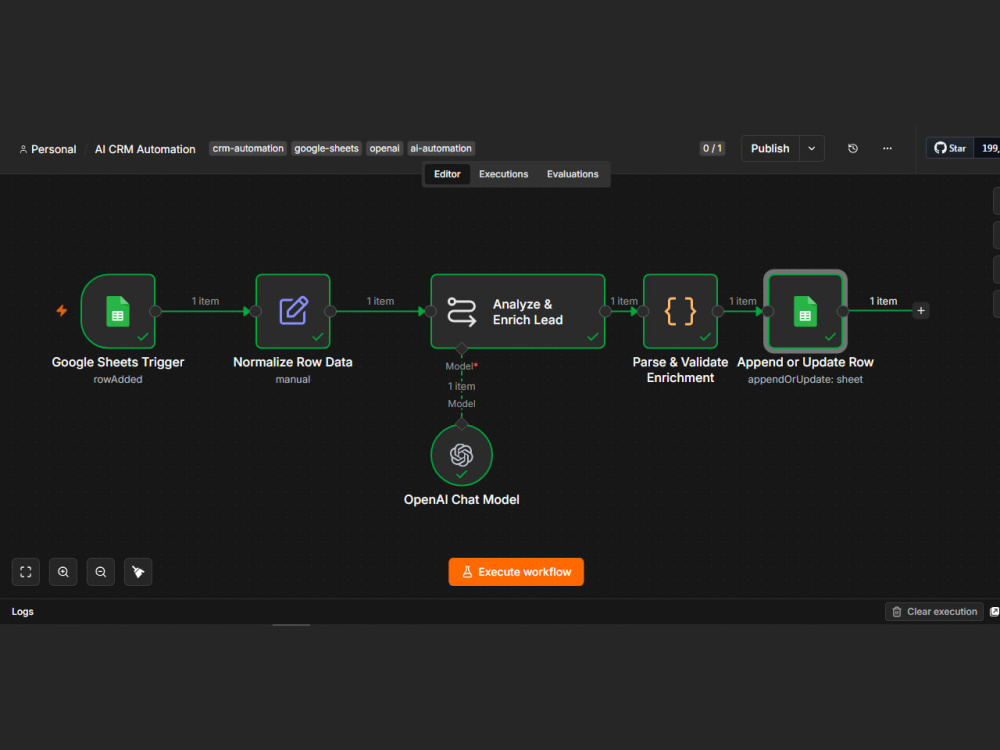Click the openai tag
This screenshot has width=1000, height=750.
385,149
